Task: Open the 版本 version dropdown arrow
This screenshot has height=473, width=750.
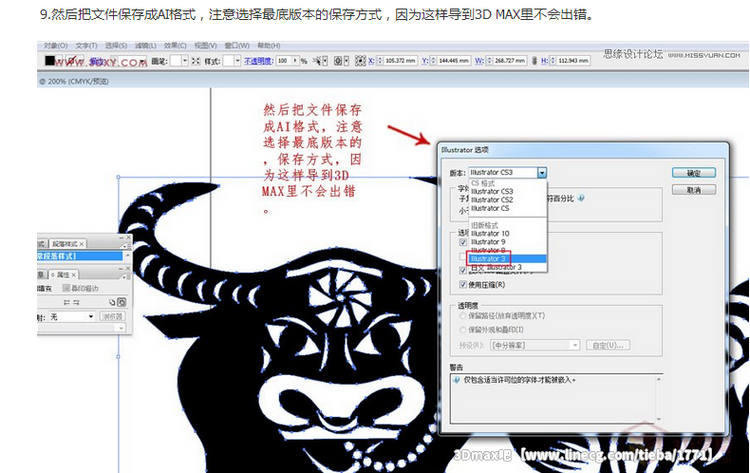Action: coord(541,173)
